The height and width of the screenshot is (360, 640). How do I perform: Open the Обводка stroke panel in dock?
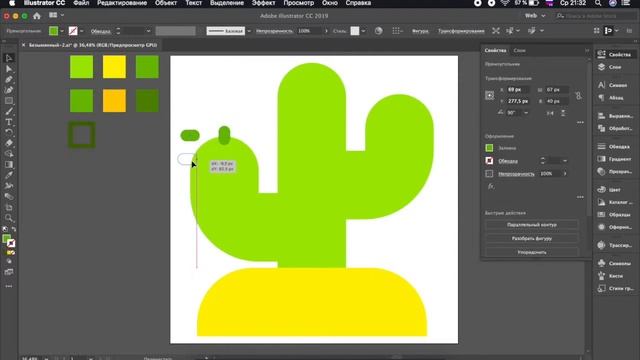point(615,147)
